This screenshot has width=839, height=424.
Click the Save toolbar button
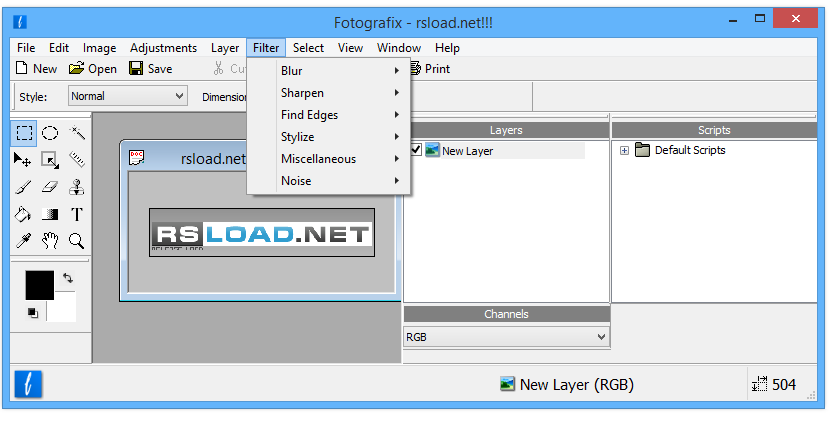[x=151, y=69]
